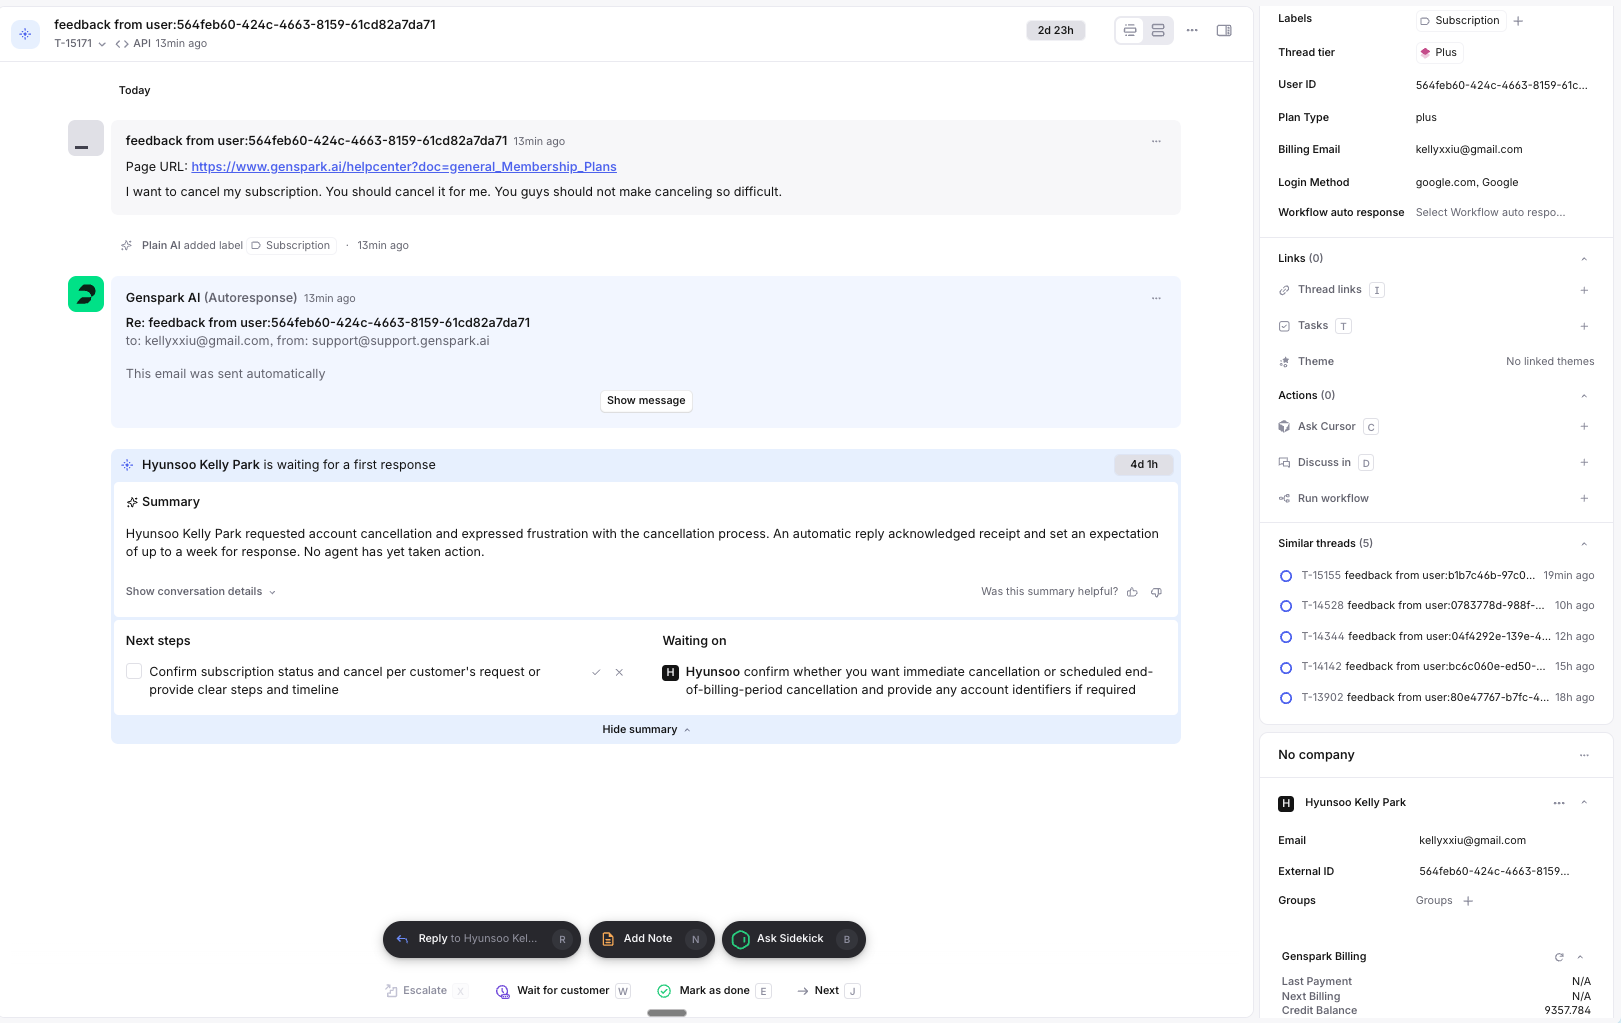Refresh the Genspark Billing section
Viewport: 1621px width, 1023px height.
coord(1558,957)
